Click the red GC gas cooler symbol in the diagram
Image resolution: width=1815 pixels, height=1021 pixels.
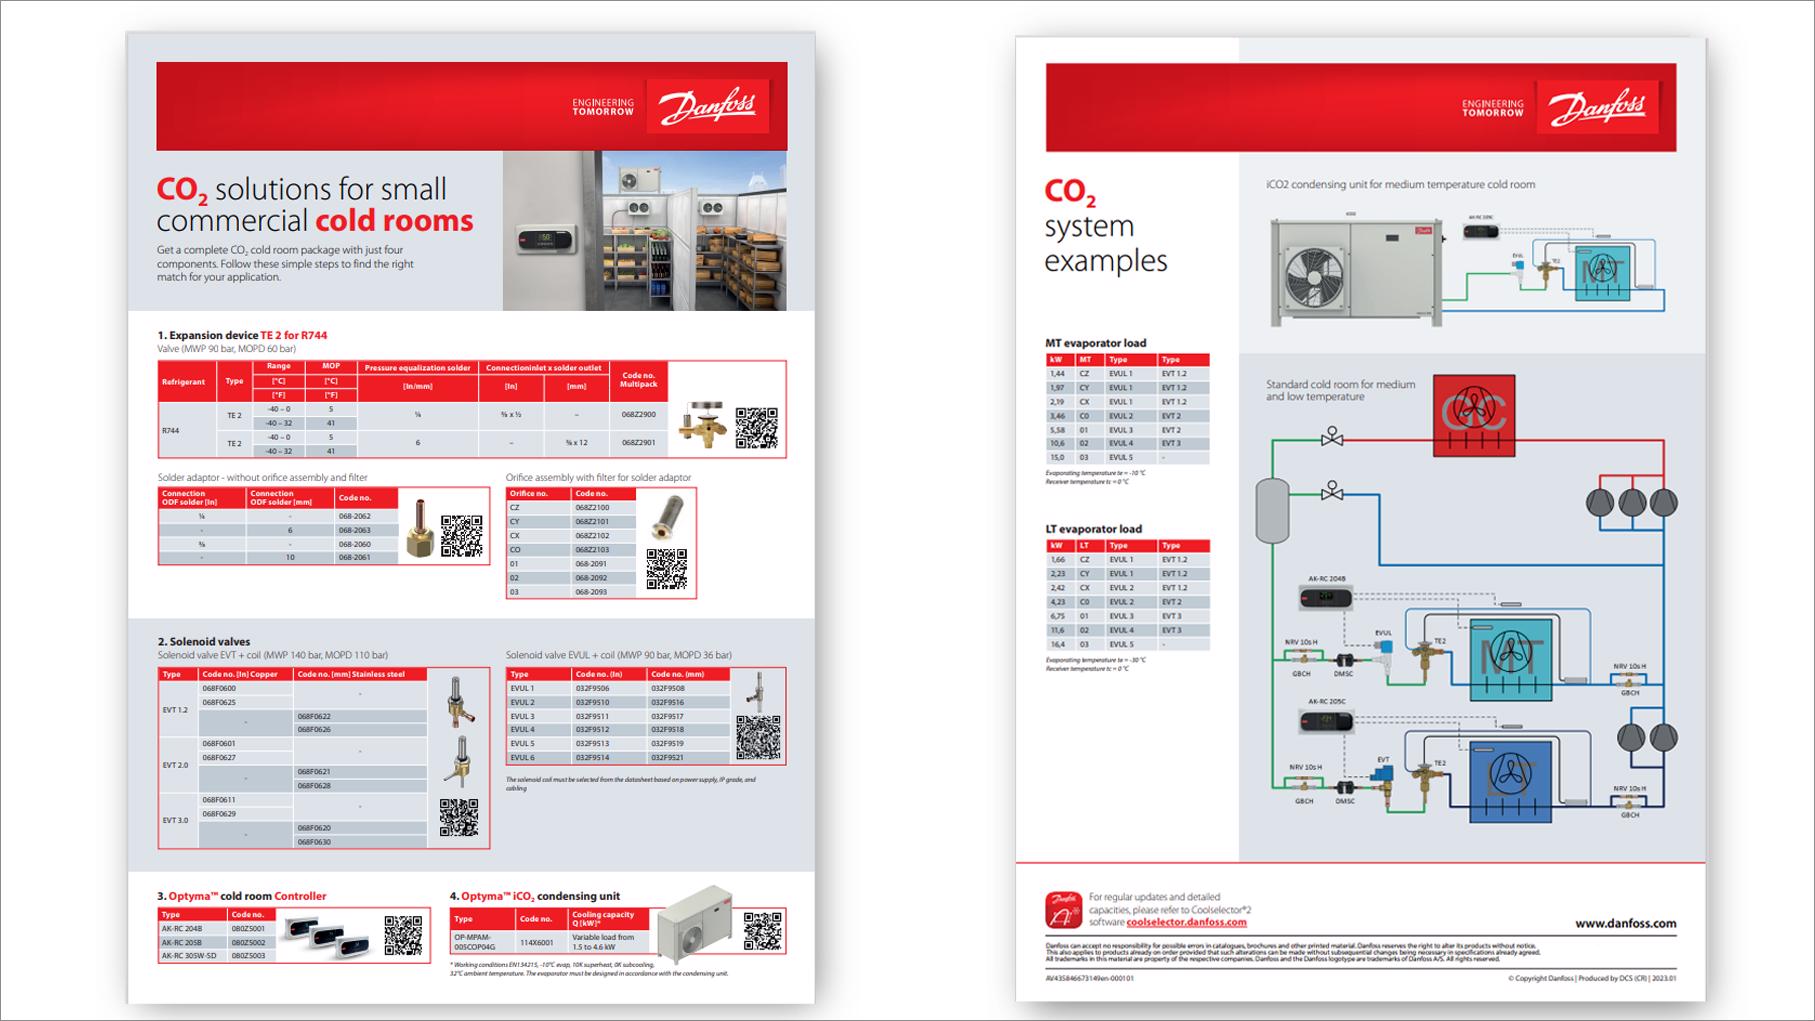coord(1473,415)
